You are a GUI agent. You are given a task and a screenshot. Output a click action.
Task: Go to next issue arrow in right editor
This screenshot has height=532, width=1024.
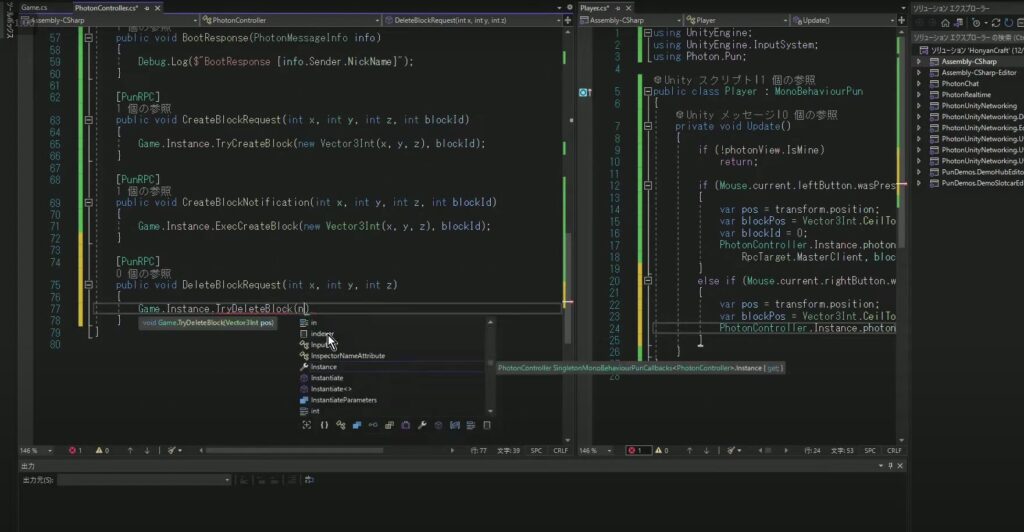pyautogui.click(x=706, y=450)
